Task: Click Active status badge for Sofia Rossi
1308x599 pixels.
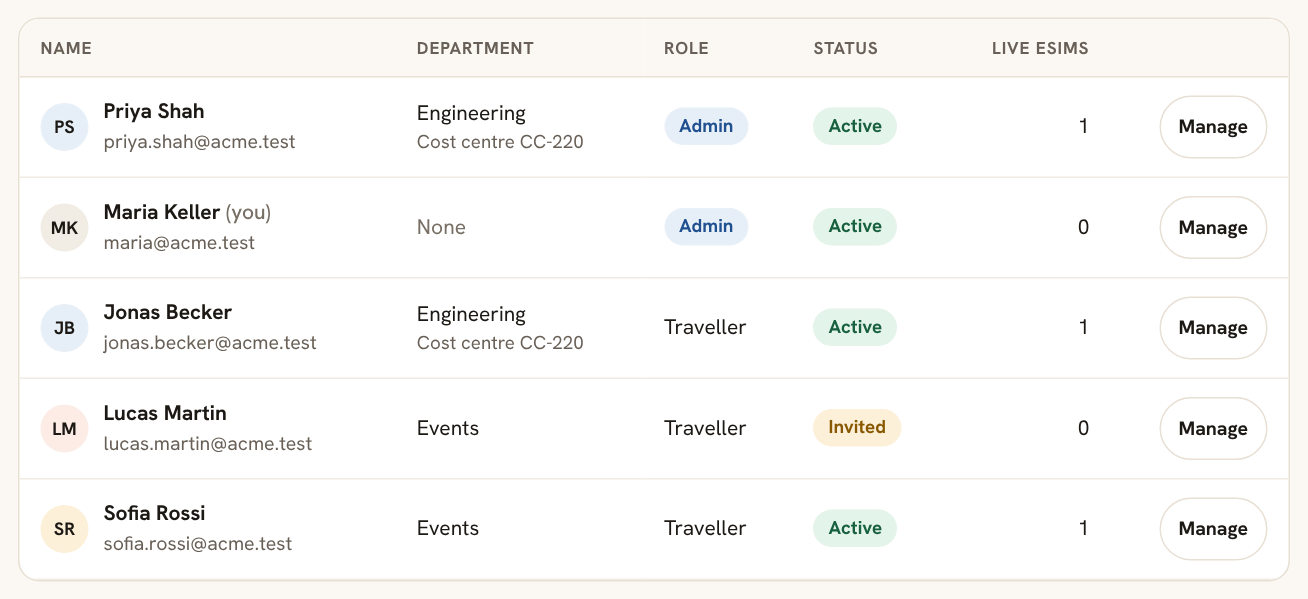Action: tap(855, 528)
